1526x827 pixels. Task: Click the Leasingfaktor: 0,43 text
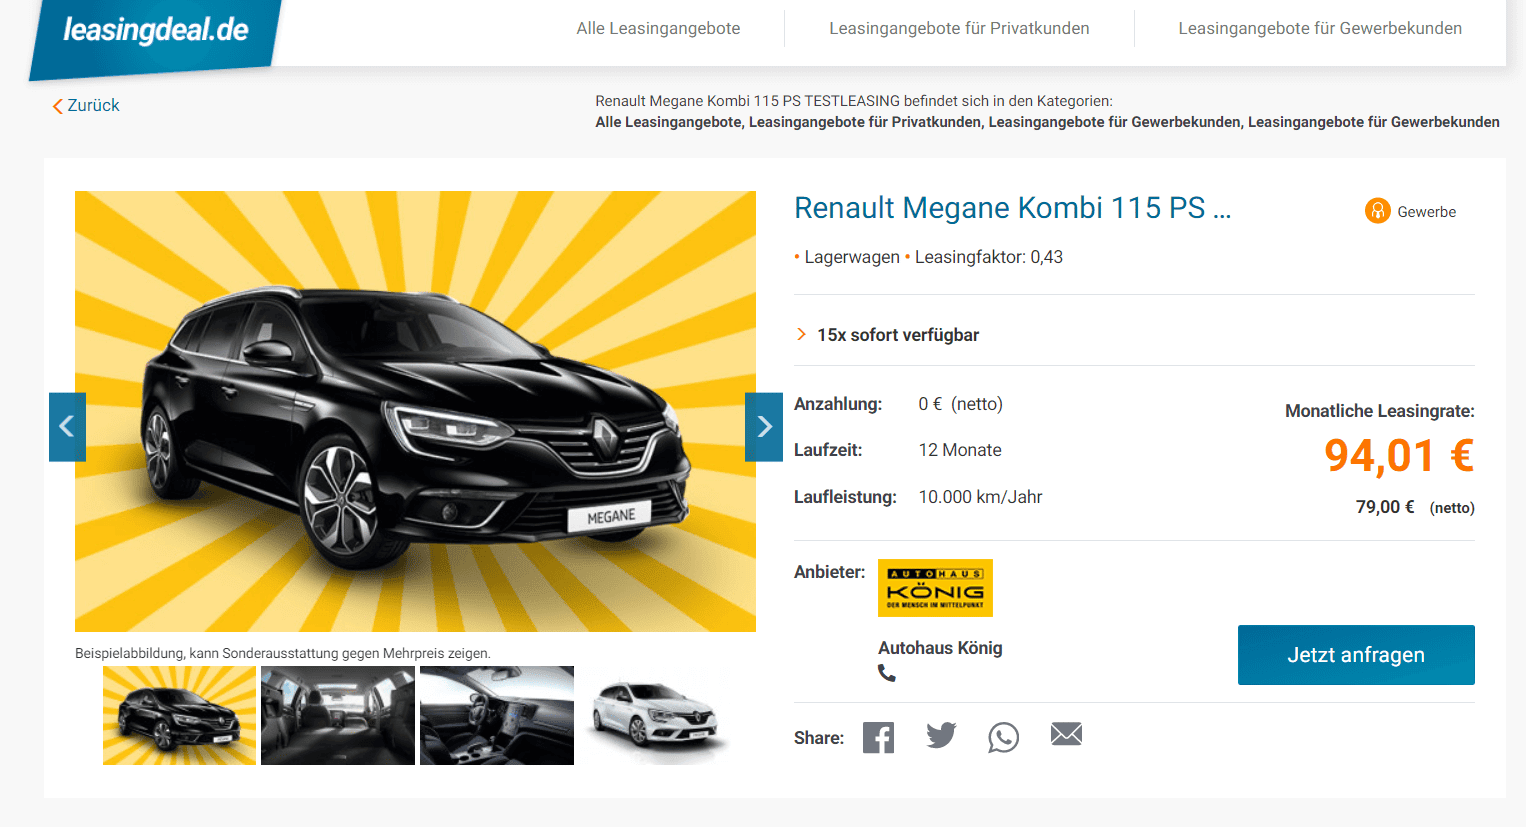click(989, 257)
